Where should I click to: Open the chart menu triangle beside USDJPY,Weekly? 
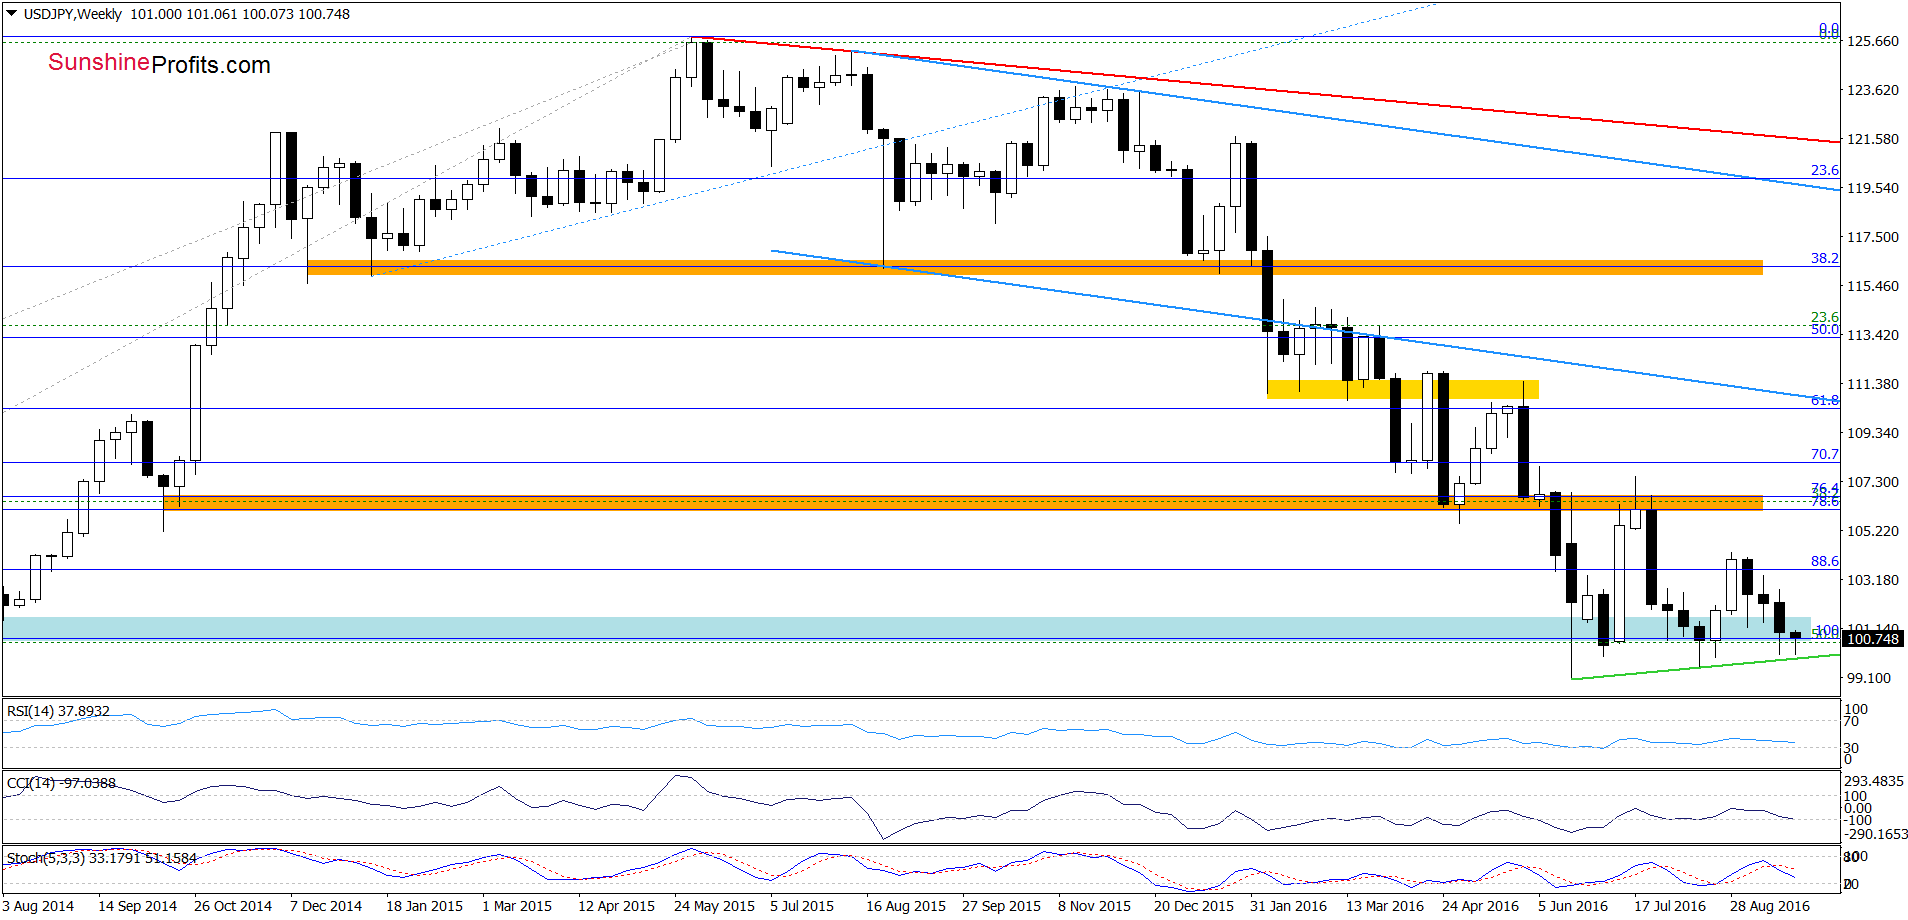click(12, 14)
